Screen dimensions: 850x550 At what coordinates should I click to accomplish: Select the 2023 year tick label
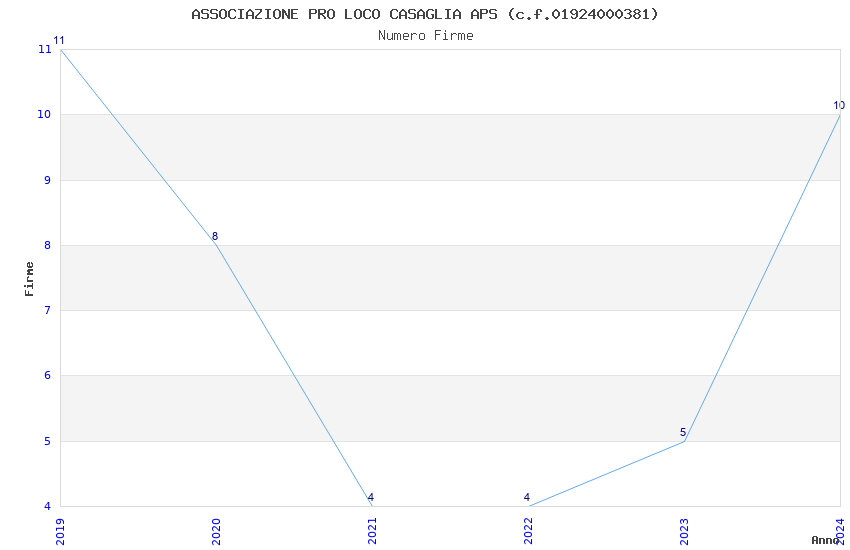click(685, 532)
